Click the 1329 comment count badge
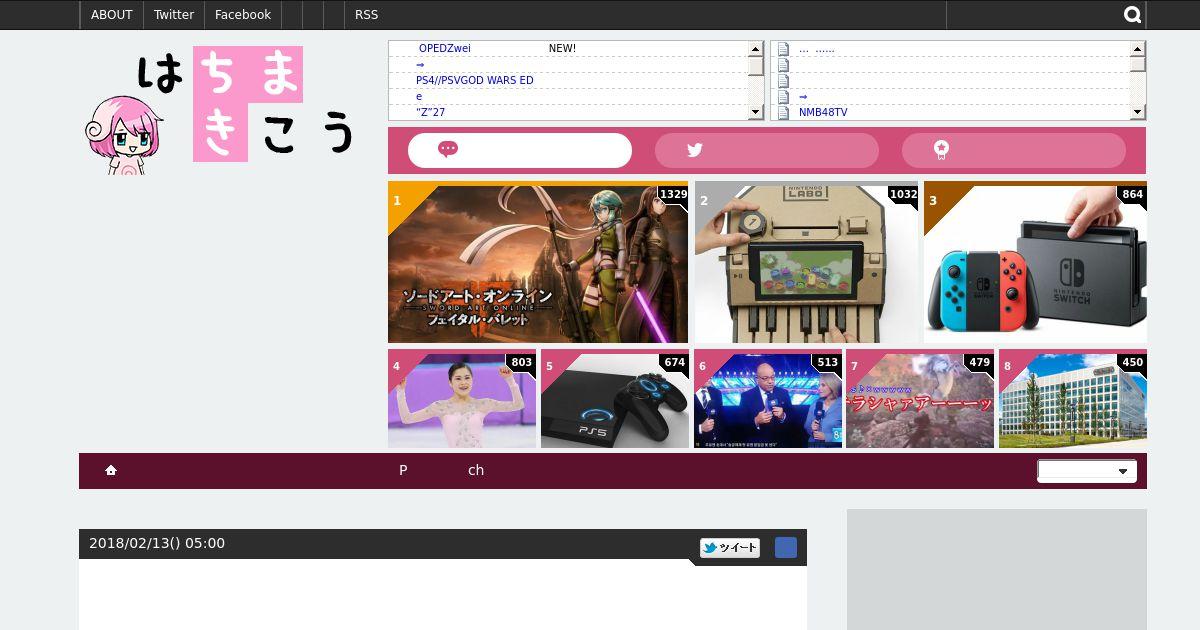The height and width of the screenshot is (630, 1200). (x=673, y=195)
